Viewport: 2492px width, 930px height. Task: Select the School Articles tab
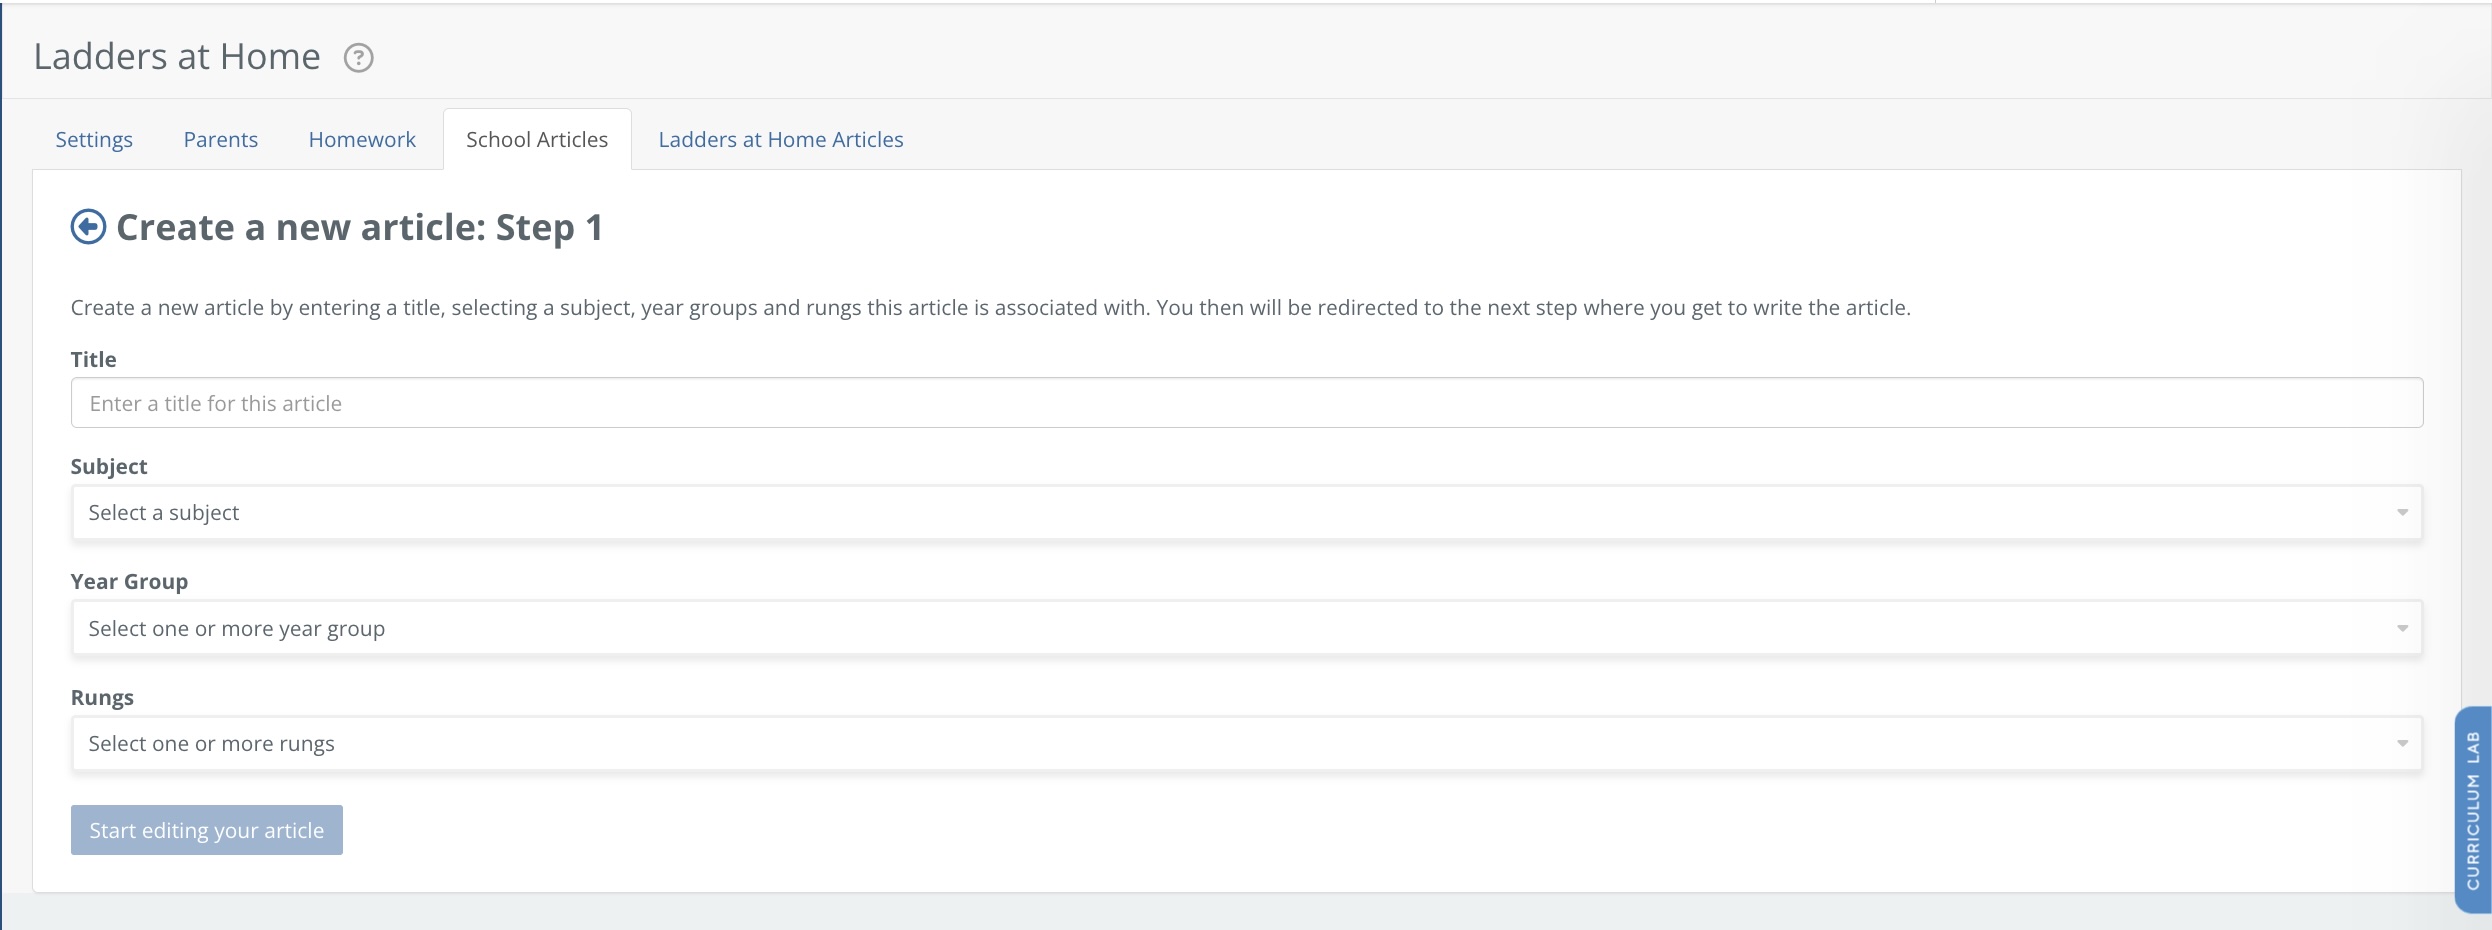(x=537, y=140)
